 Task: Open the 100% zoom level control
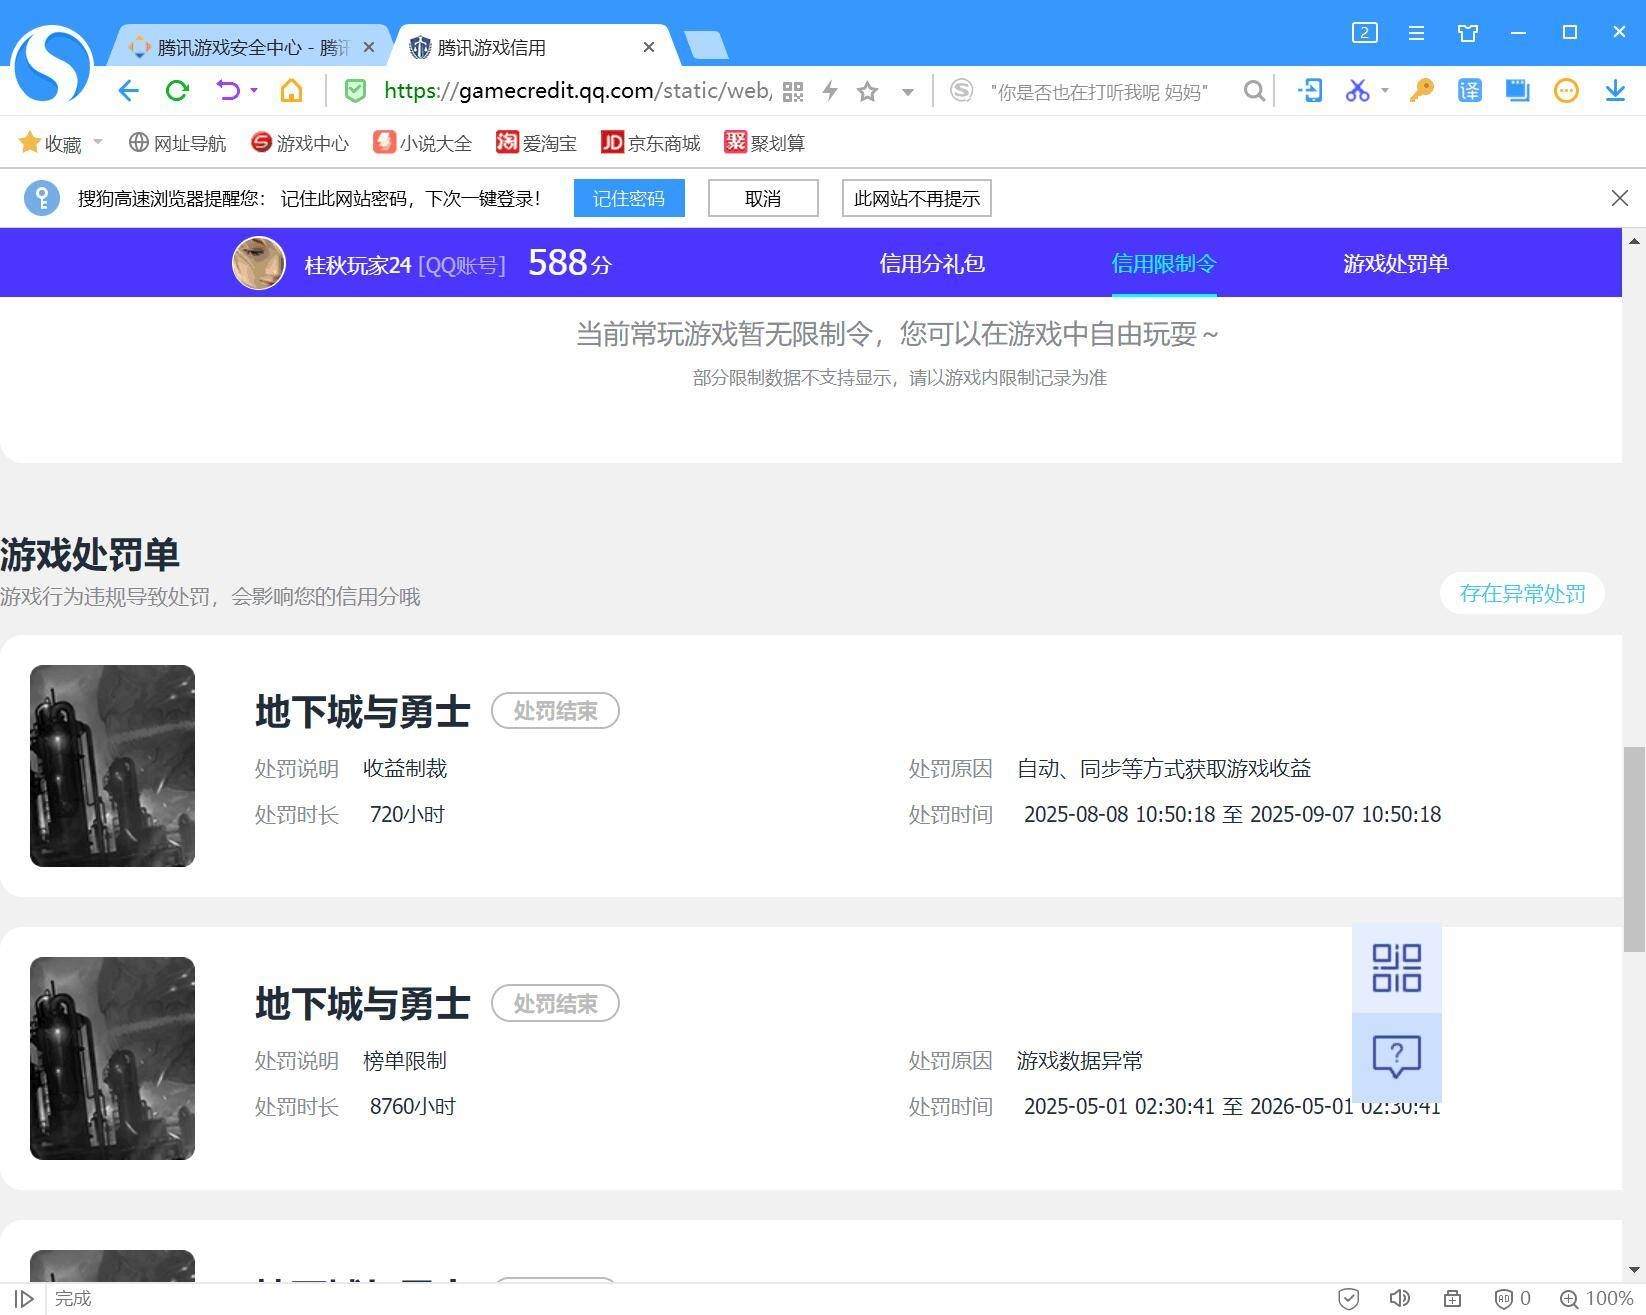point(1596,1299)
